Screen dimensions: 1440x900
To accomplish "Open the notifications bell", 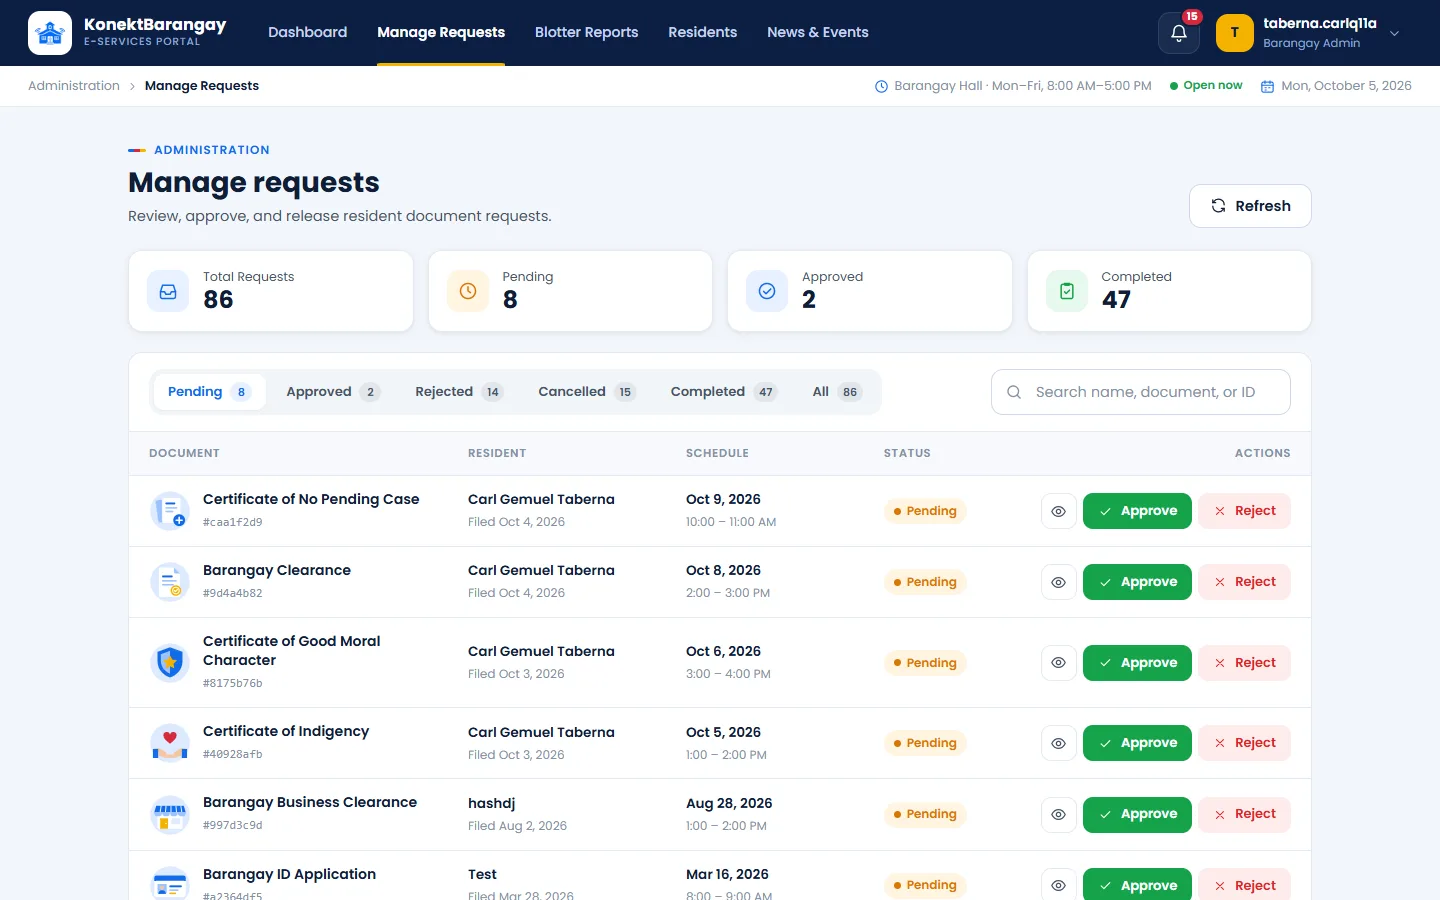I will (1179, 33).
